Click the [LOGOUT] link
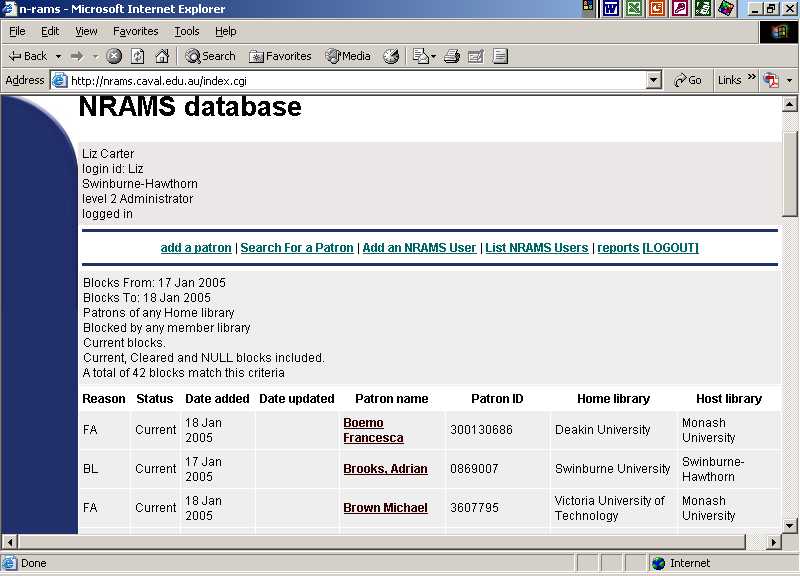The width and height of the screenshot is (800, 576). point(670,248)
